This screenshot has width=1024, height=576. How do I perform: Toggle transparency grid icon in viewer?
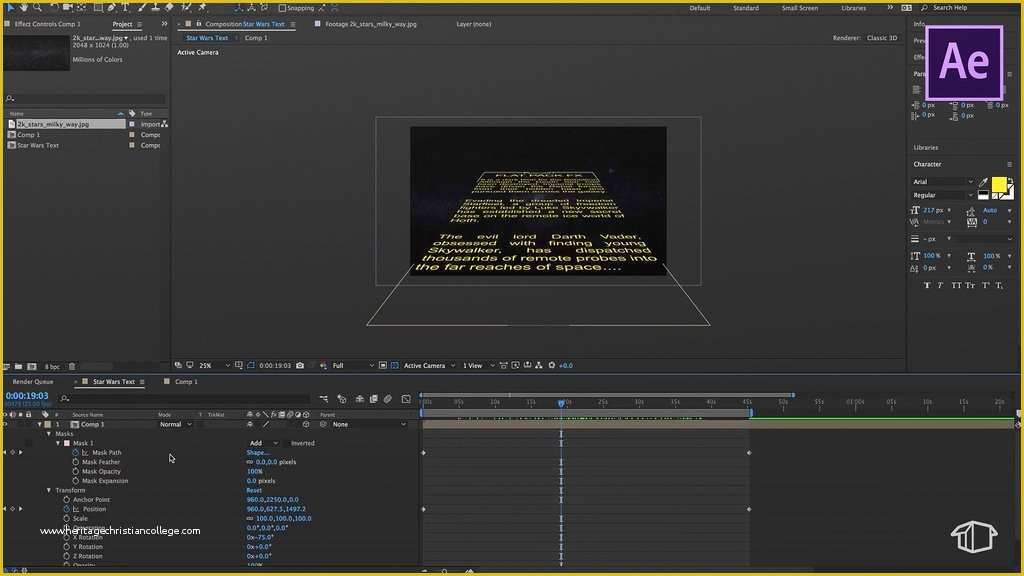coord(394,366)
